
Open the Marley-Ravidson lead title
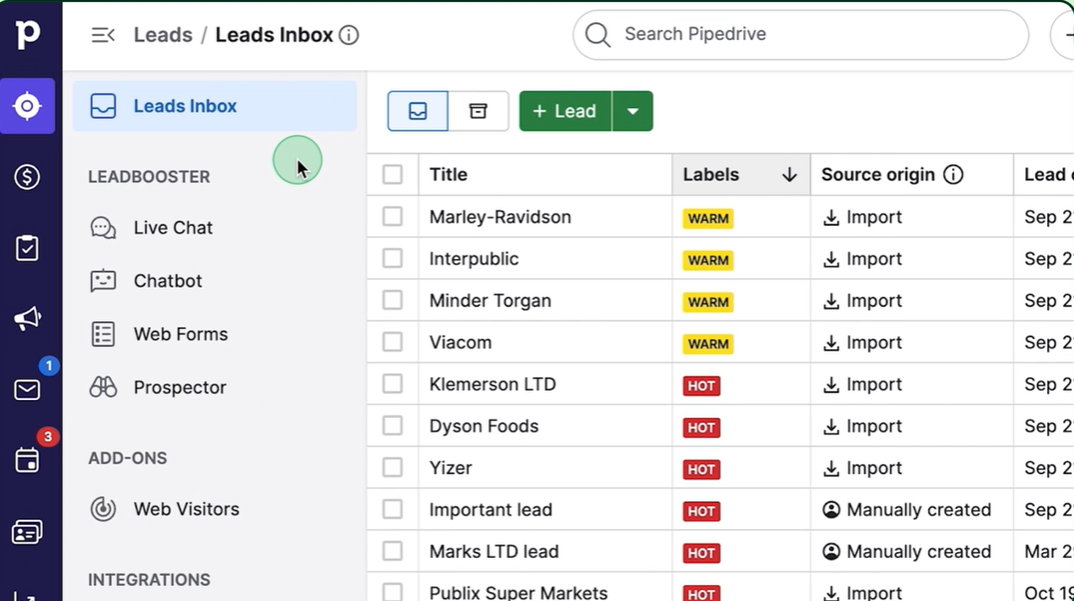point(500,217)
